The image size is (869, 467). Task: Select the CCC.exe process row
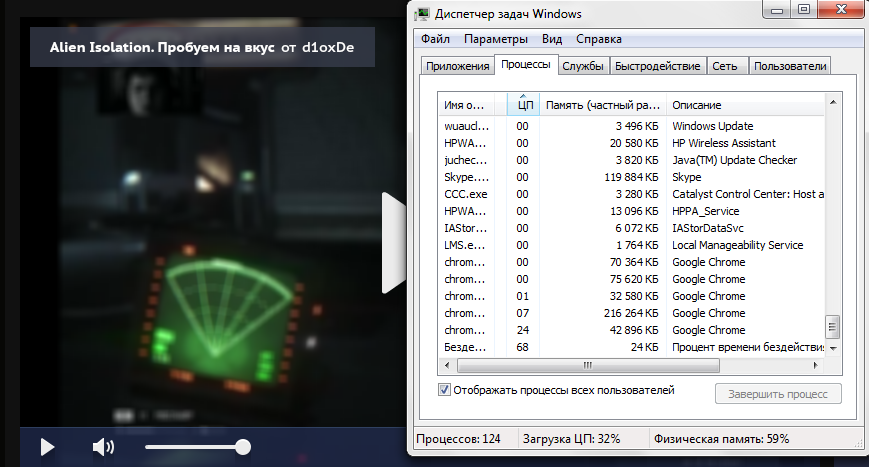(x=631, y=194)
